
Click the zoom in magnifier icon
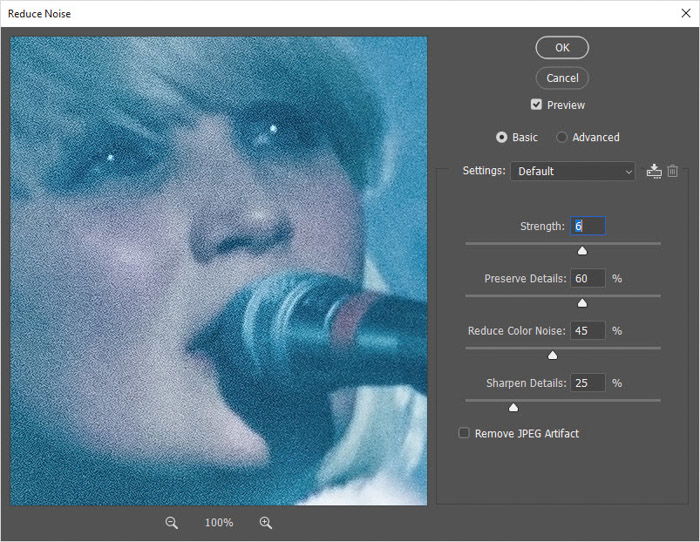pyautogui.click(x=266, y=523)
